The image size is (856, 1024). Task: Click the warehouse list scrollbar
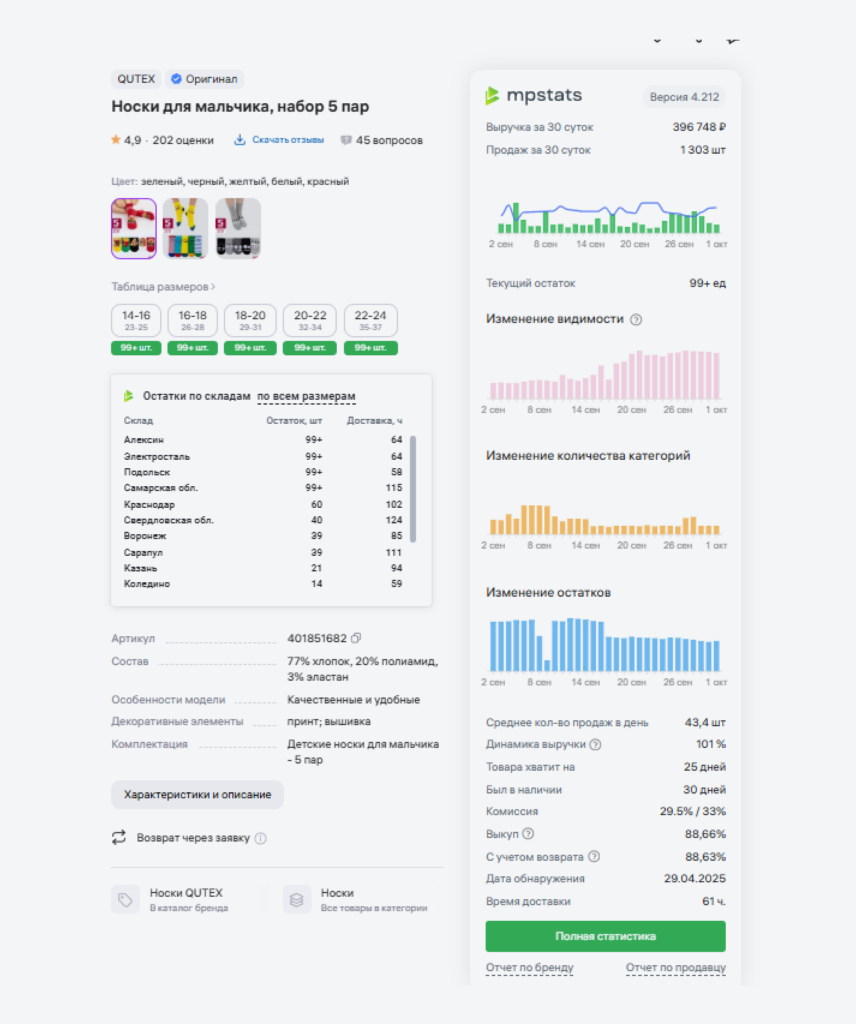(412, 488)
